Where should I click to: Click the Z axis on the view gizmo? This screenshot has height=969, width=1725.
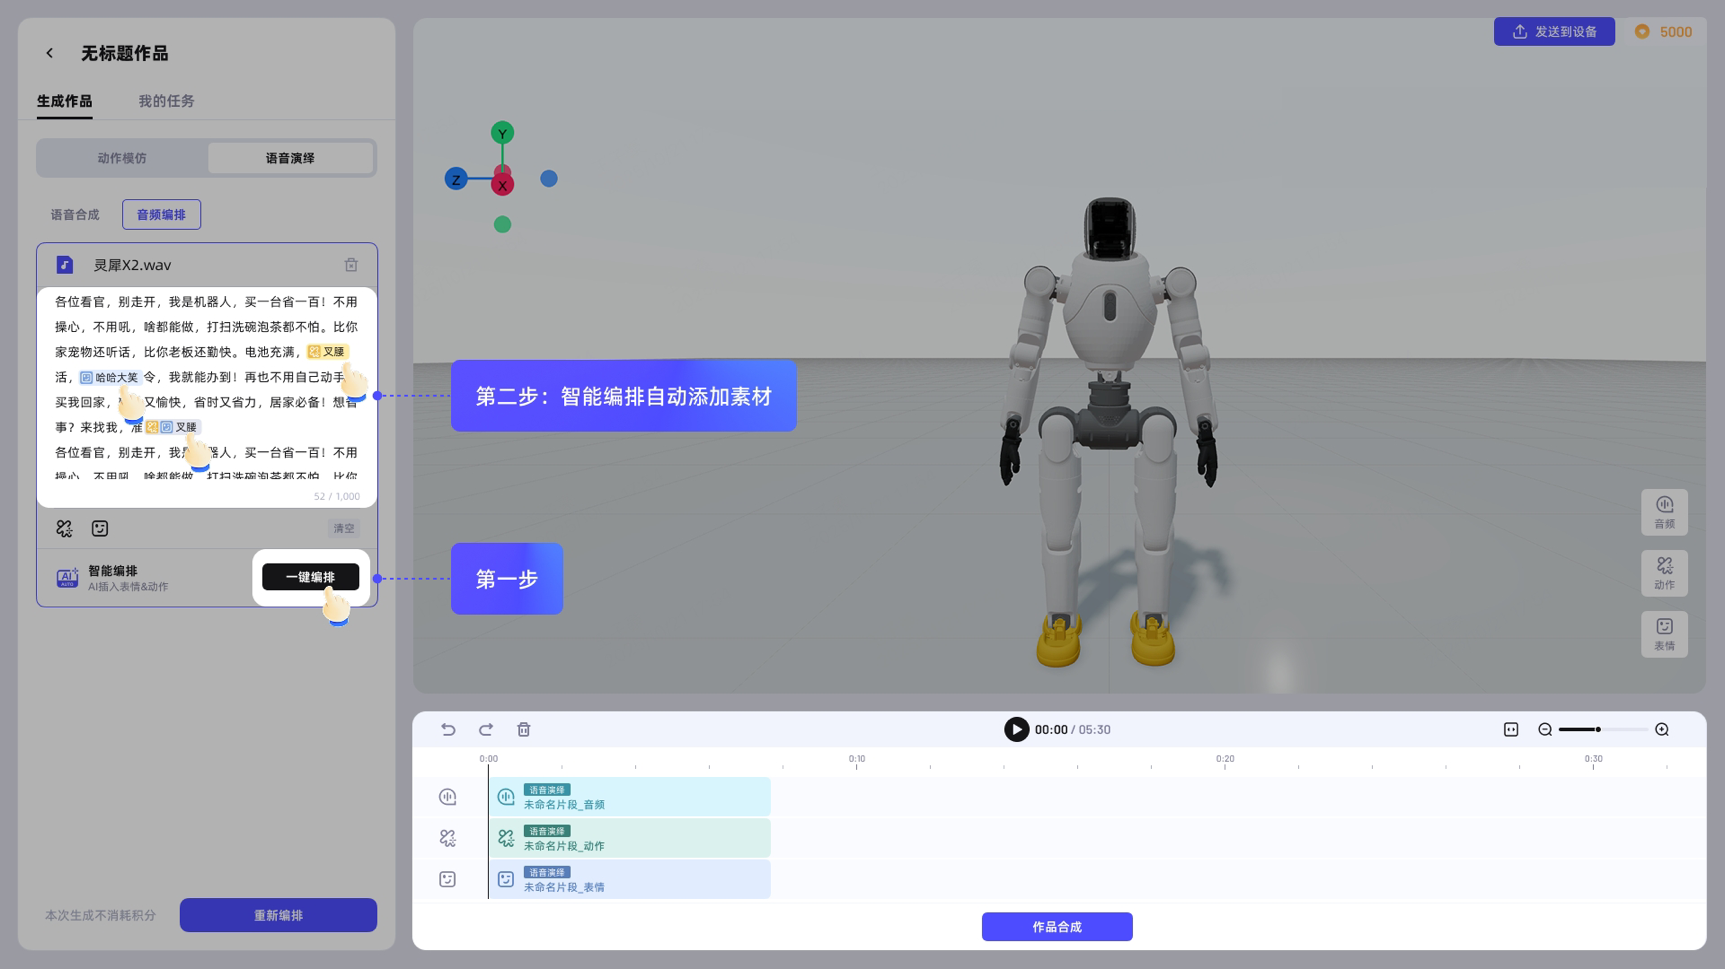456,179
